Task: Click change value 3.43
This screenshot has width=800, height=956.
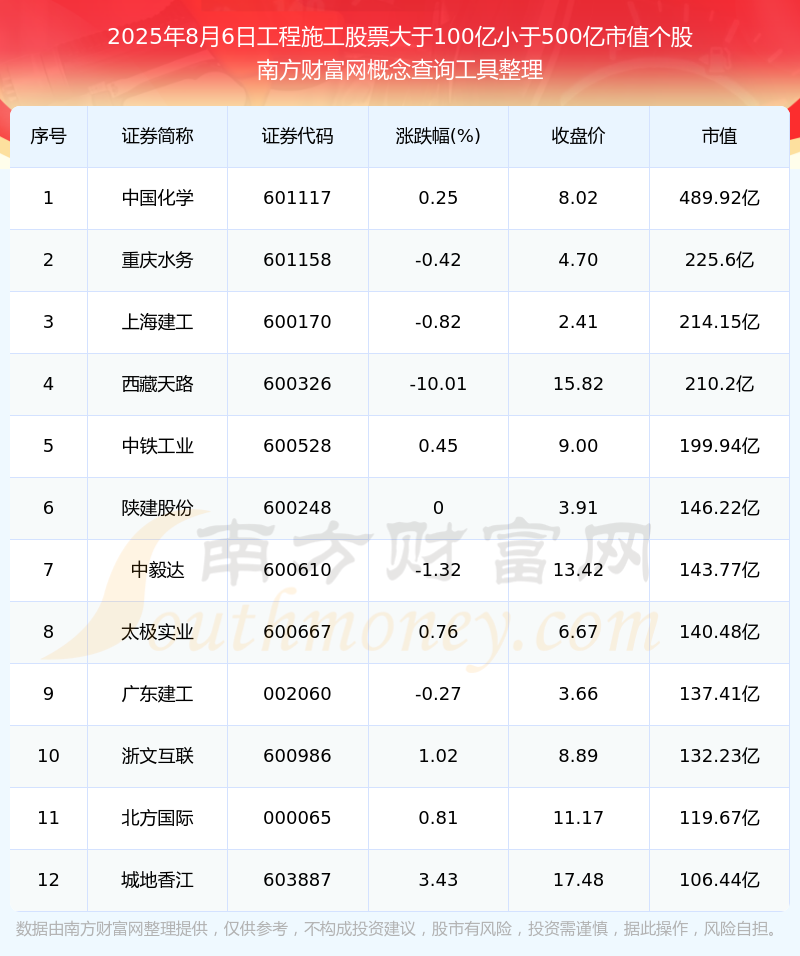Action: (438, 880)
